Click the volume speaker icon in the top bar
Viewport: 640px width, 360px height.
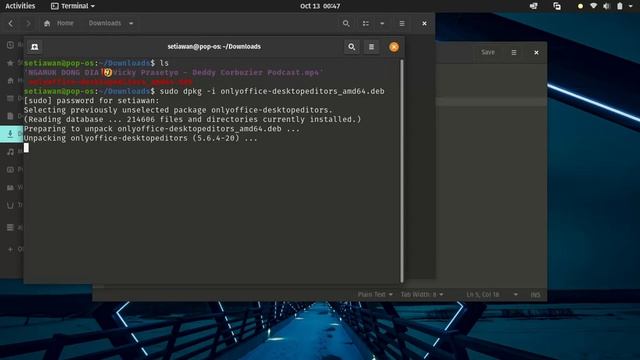click(x=607, y=6)
